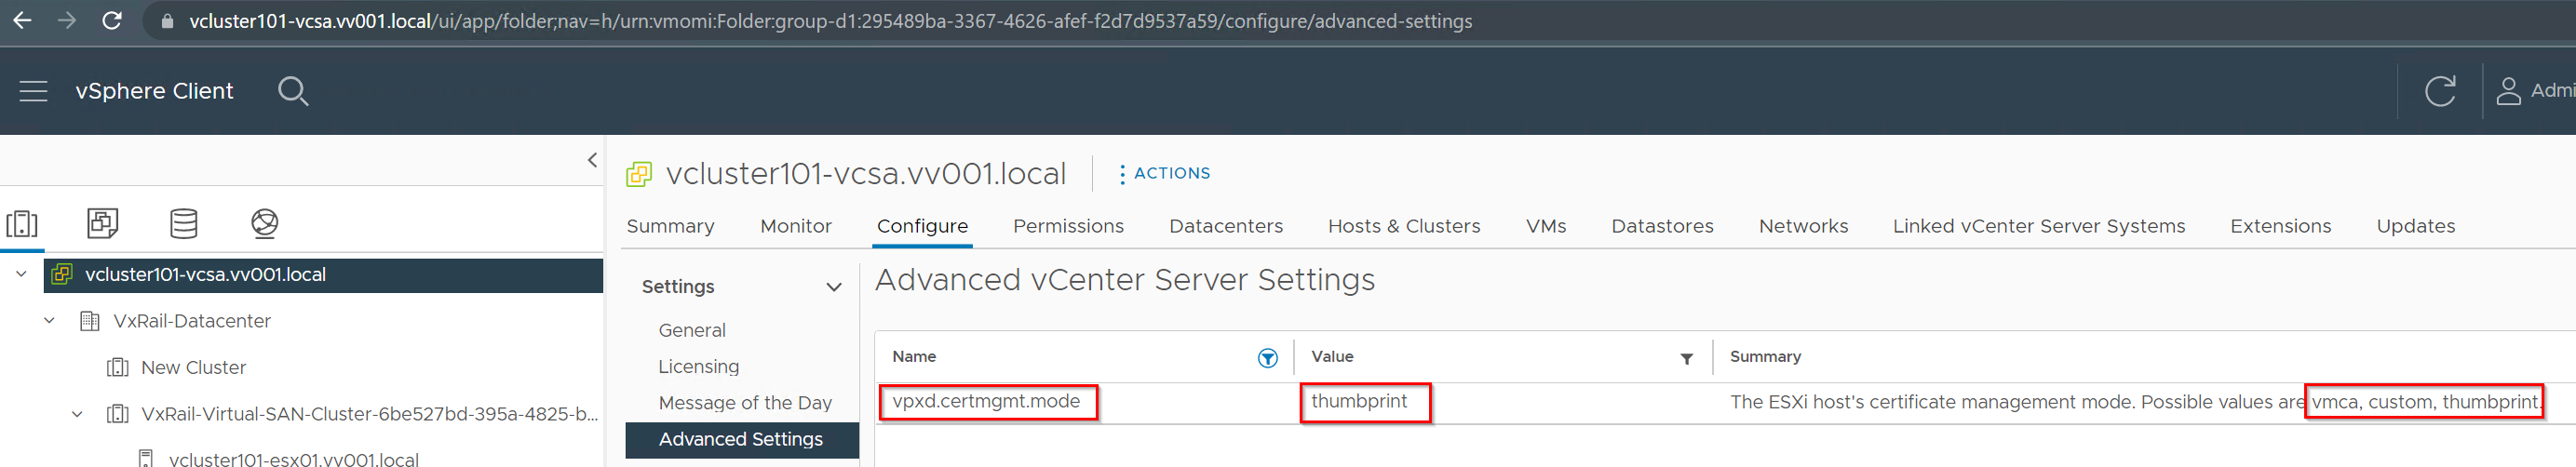Screen dimensions: 2576x467
Task: Click the thumbprint value cell
Action: point(1359,402)
